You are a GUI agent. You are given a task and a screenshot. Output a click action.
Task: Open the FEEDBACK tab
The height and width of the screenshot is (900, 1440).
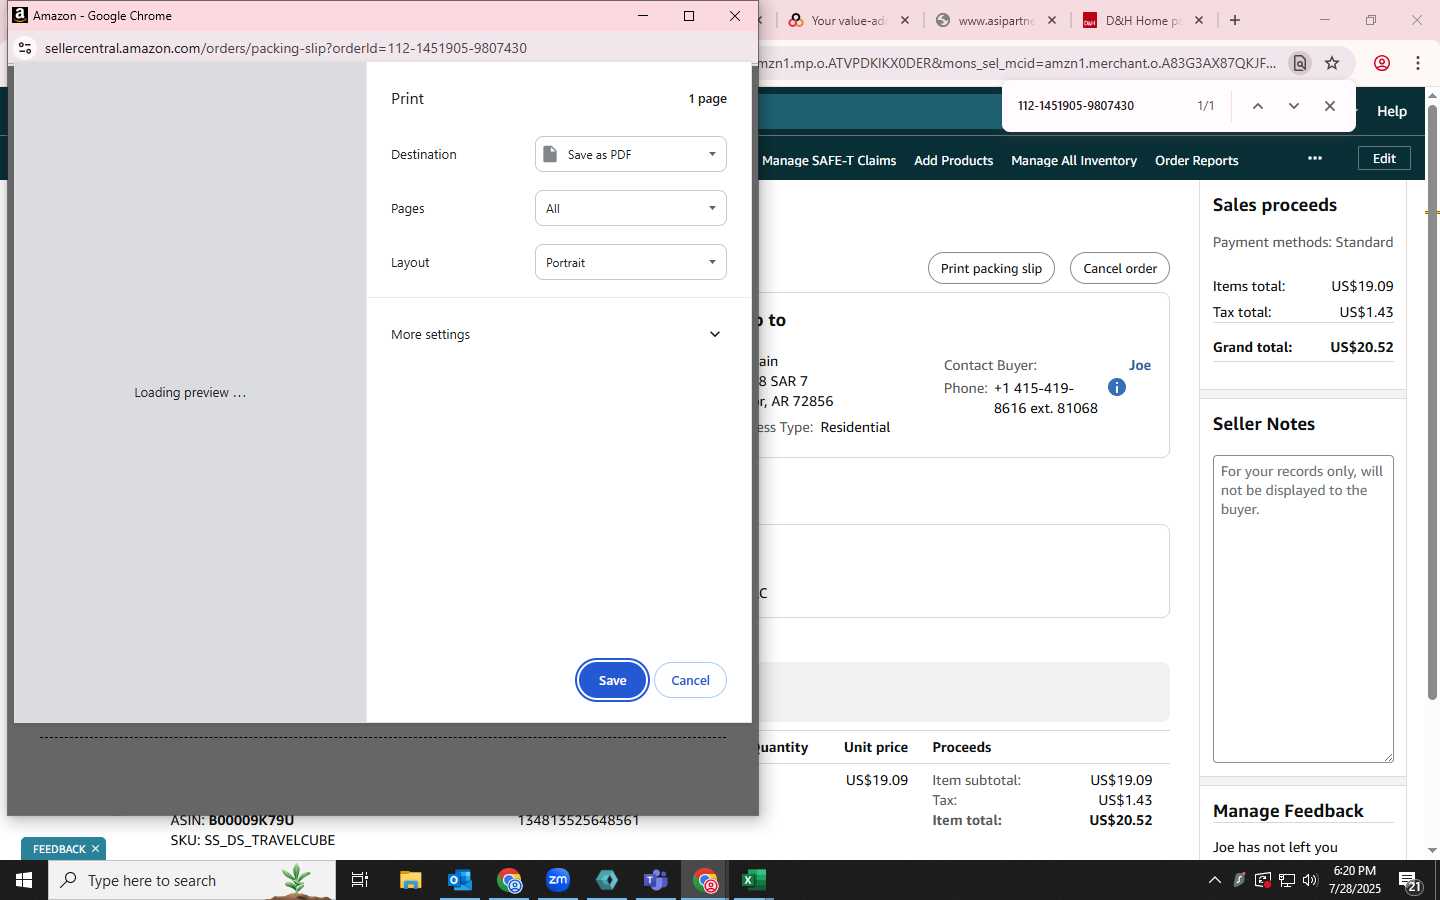59,849
